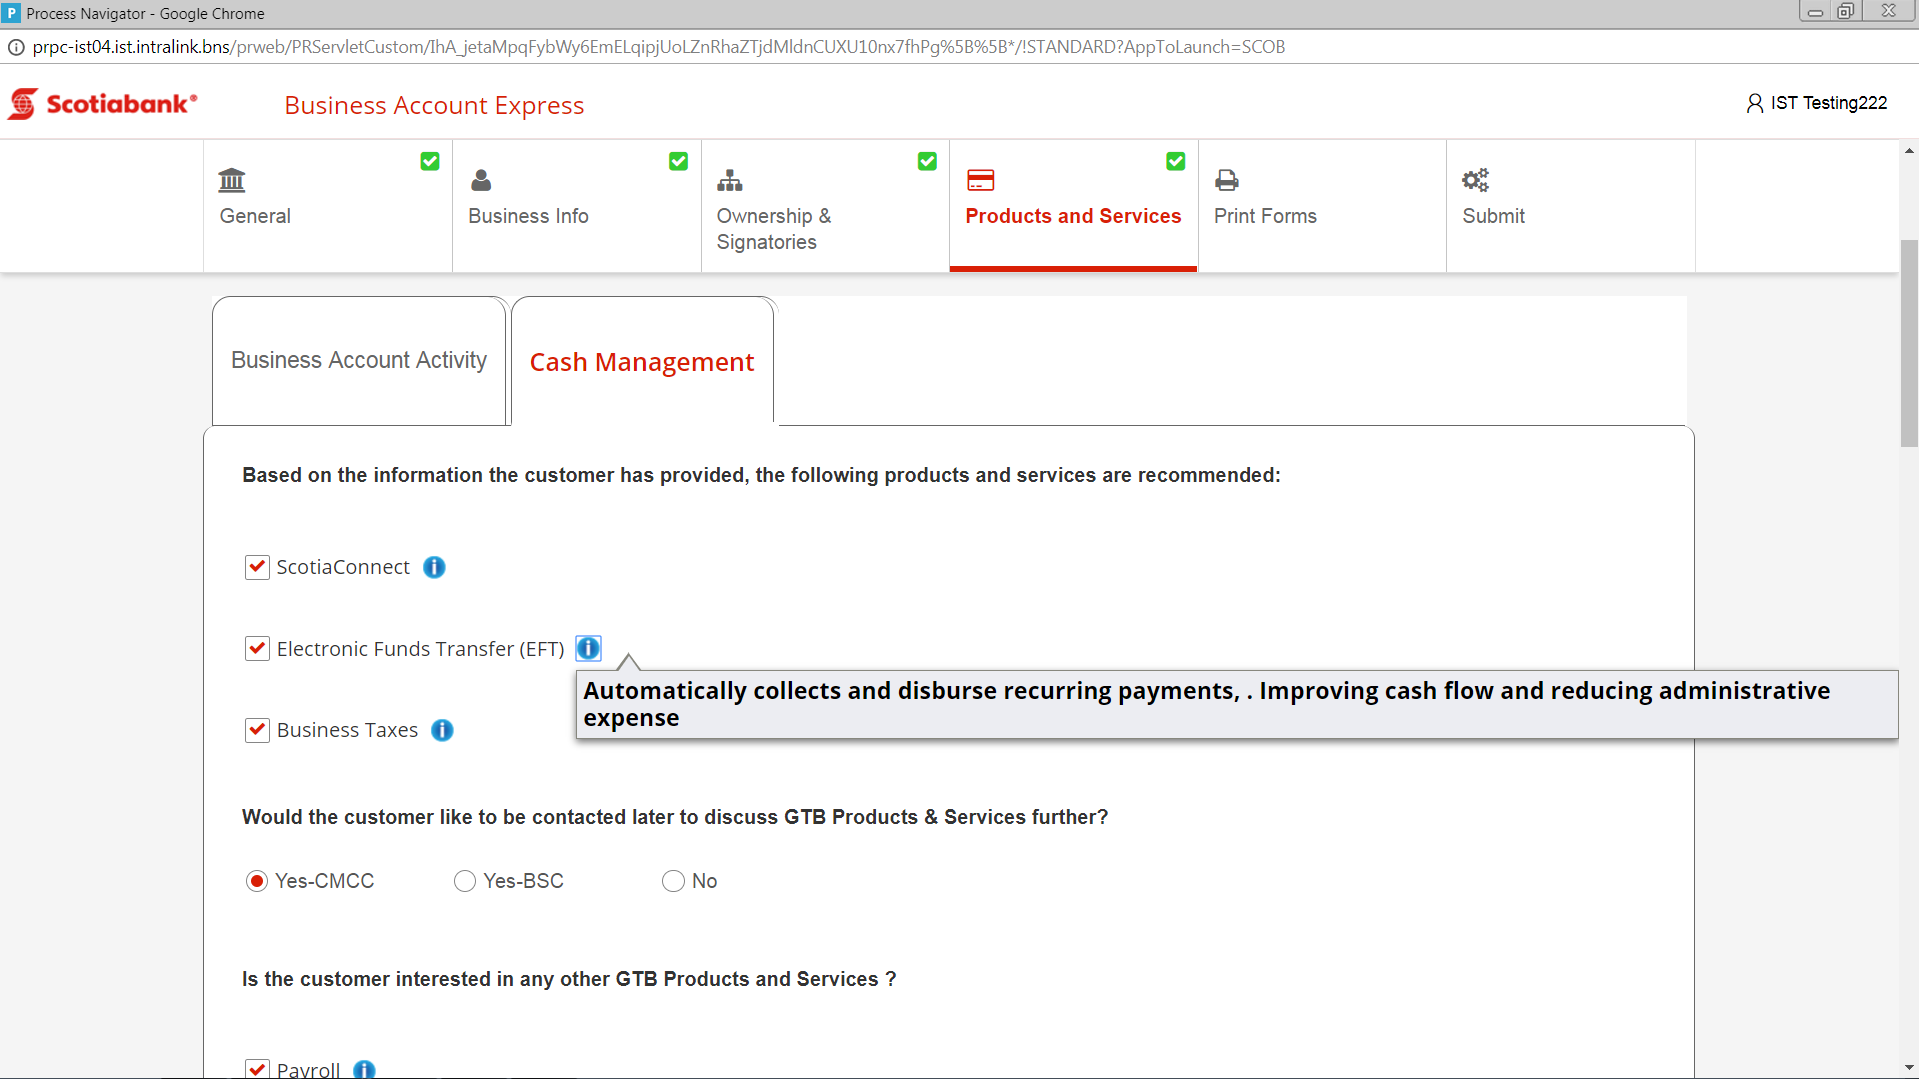The height and width of the screenshot is (1079, 1919).
Task: Go to the Submit step
Action: 1571,205
